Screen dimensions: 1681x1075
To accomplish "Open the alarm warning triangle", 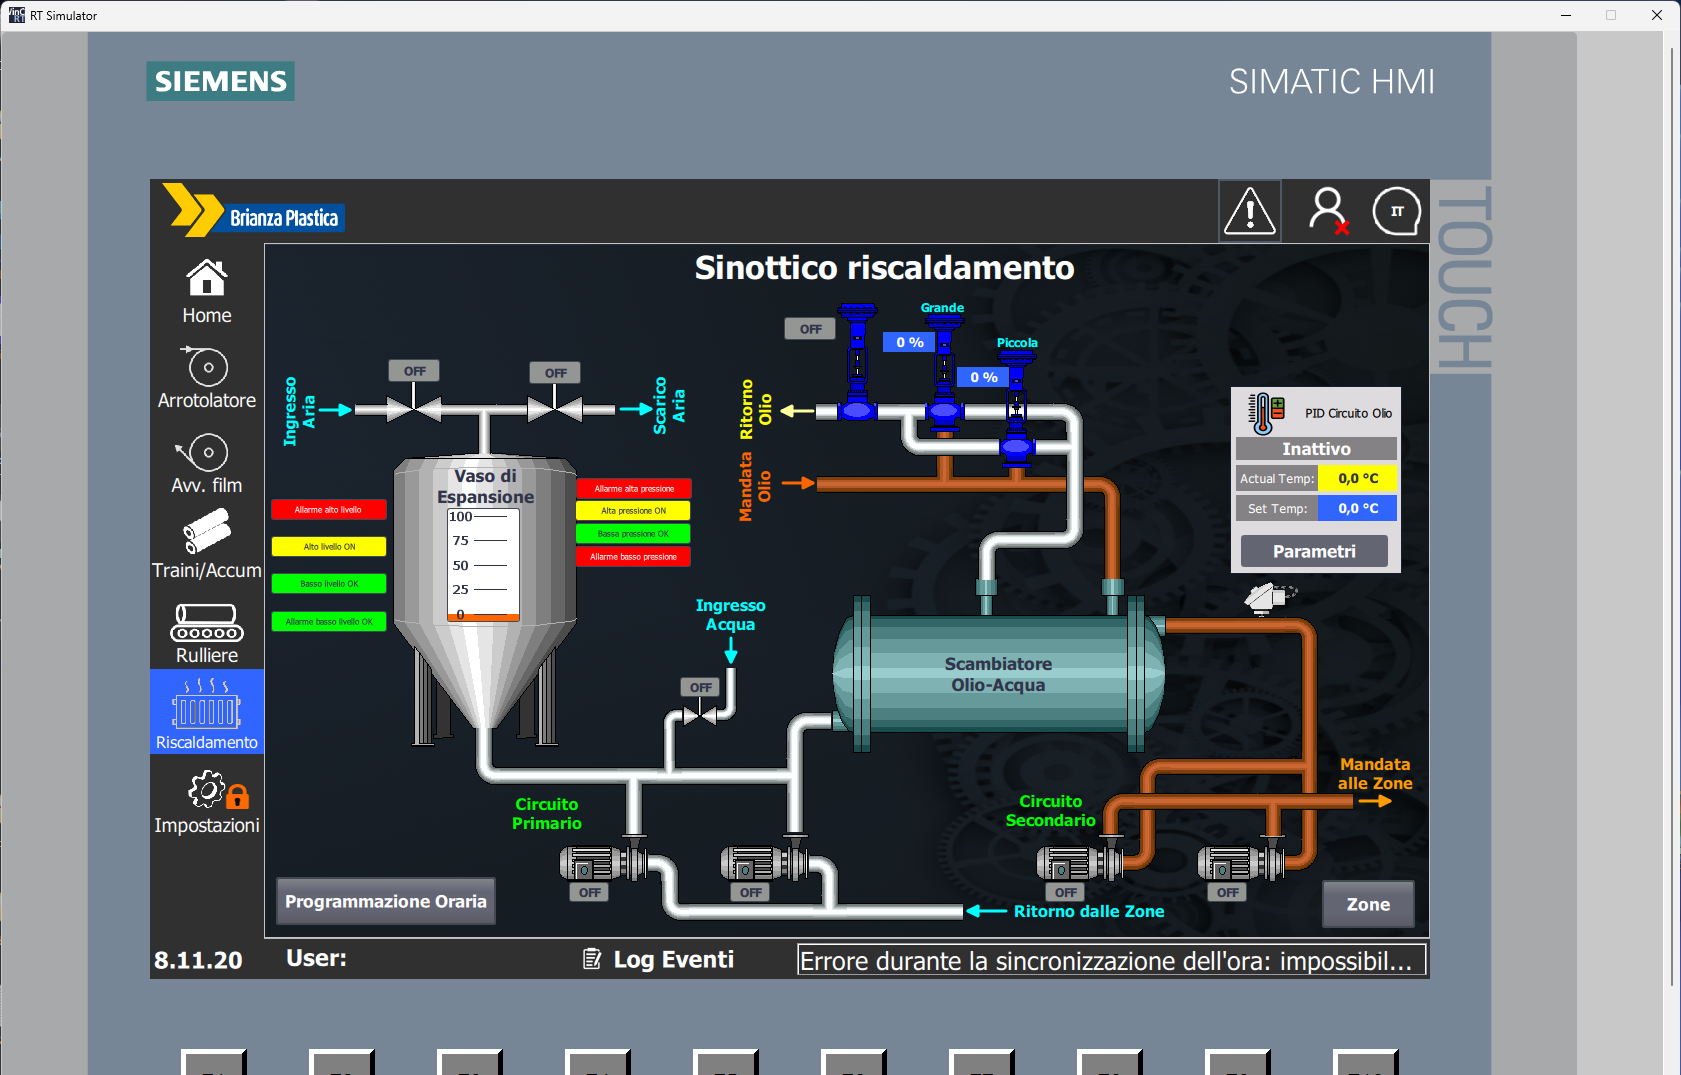I will click(x=1250, y=211).
